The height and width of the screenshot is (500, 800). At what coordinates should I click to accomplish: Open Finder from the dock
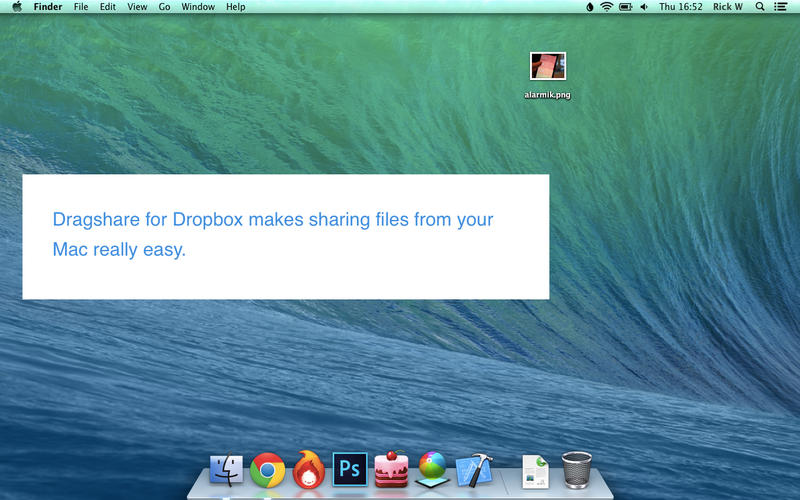pos(227,469)
